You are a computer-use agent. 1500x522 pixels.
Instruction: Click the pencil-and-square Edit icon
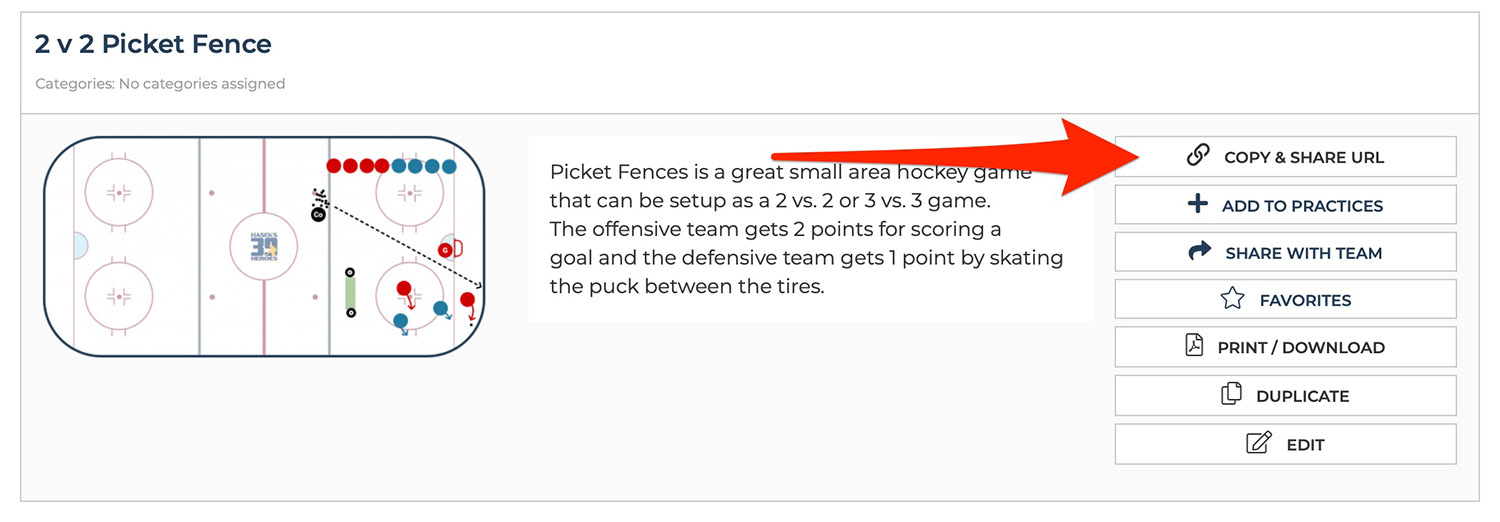pos(1259,442)
